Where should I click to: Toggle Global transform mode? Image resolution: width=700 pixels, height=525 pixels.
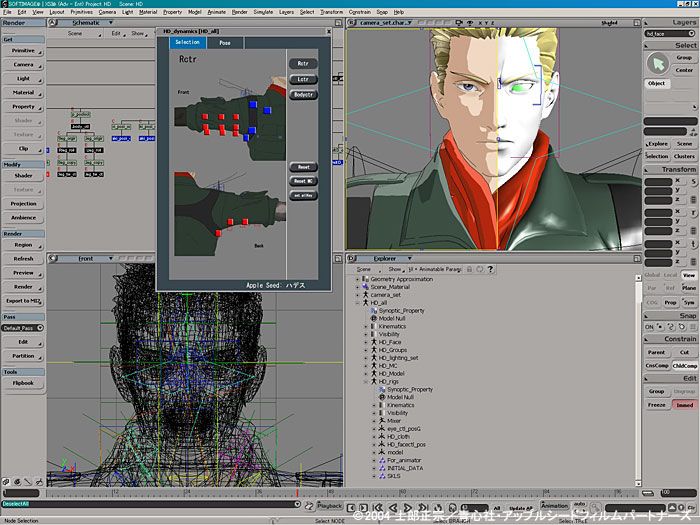point(652,275)
